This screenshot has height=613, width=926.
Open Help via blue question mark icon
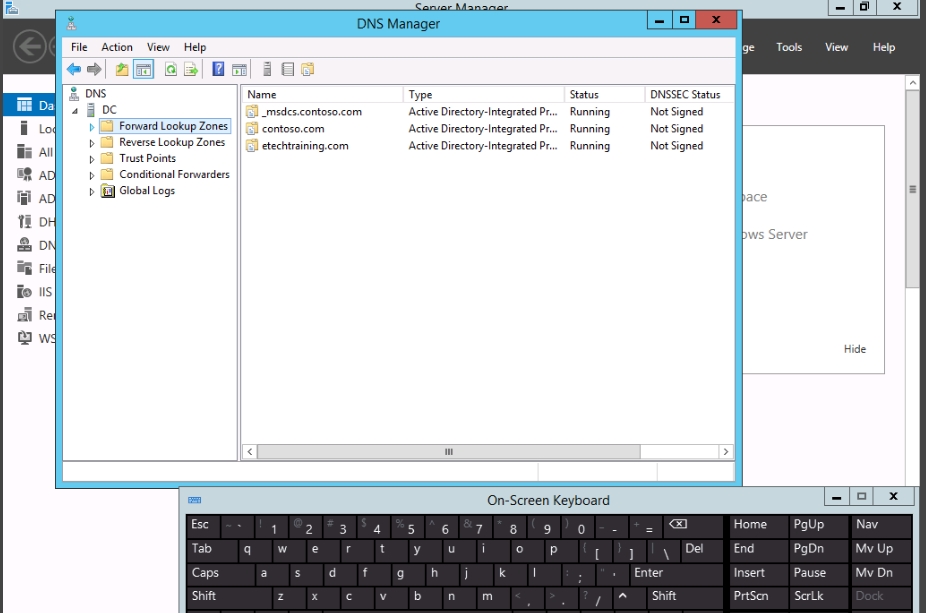(218, 69)
